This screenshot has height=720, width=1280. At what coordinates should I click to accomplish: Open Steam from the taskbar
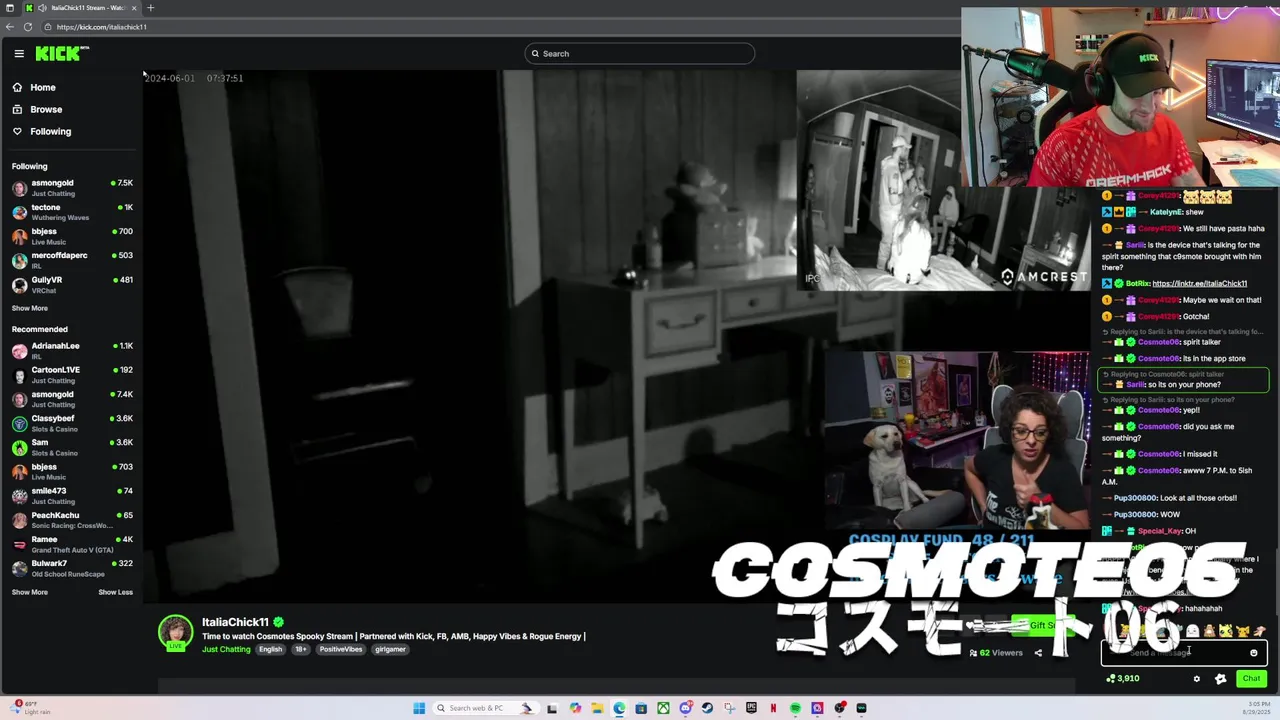707,708
